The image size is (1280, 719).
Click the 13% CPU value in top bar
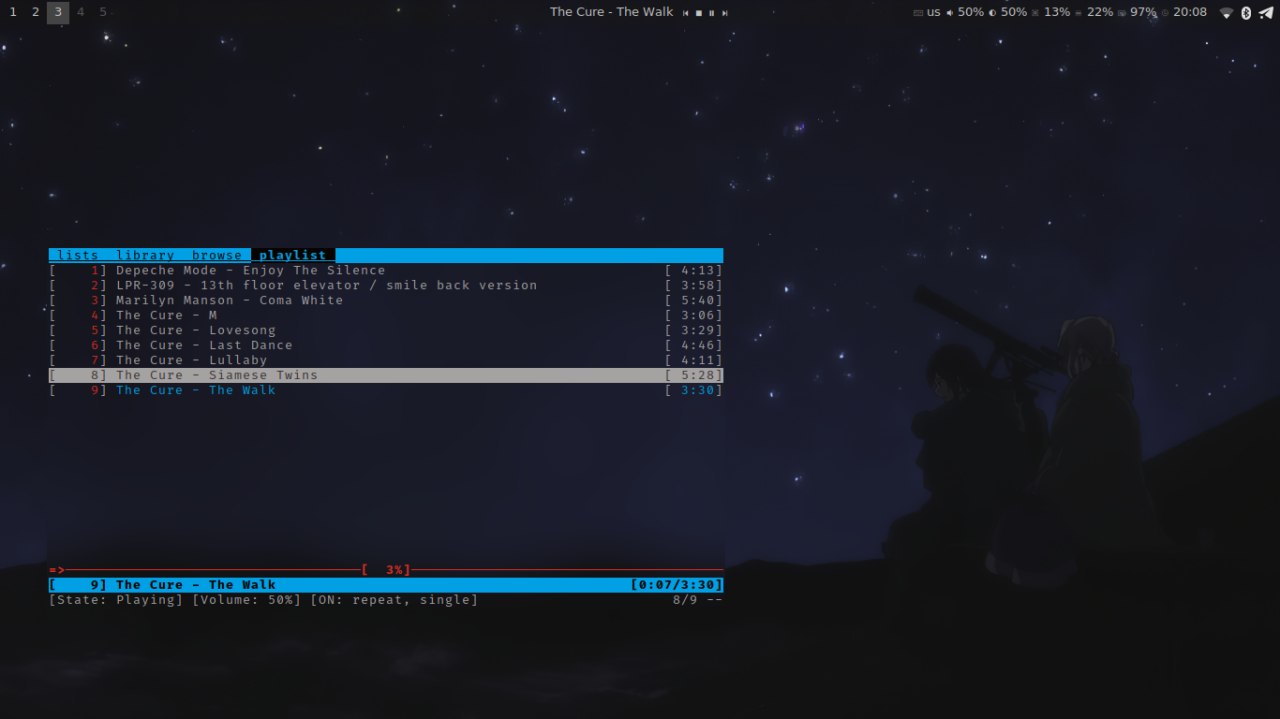(x=1057, y=12)
